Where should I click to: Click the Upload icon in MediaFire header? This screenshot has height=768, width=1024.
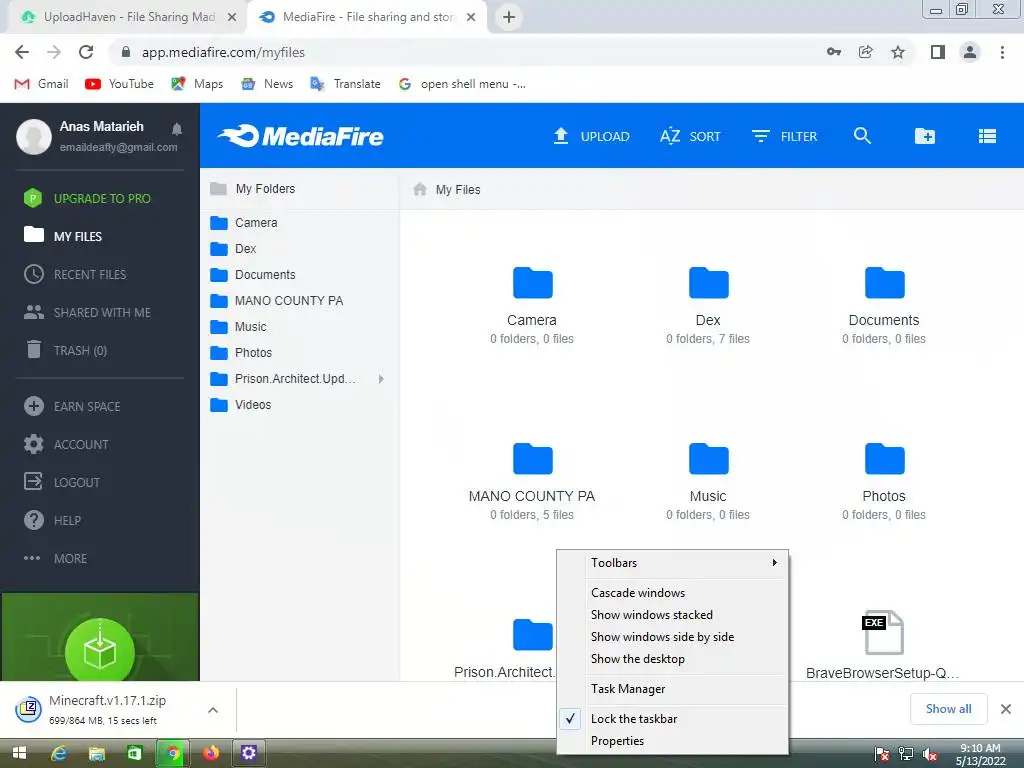[560, 136]
